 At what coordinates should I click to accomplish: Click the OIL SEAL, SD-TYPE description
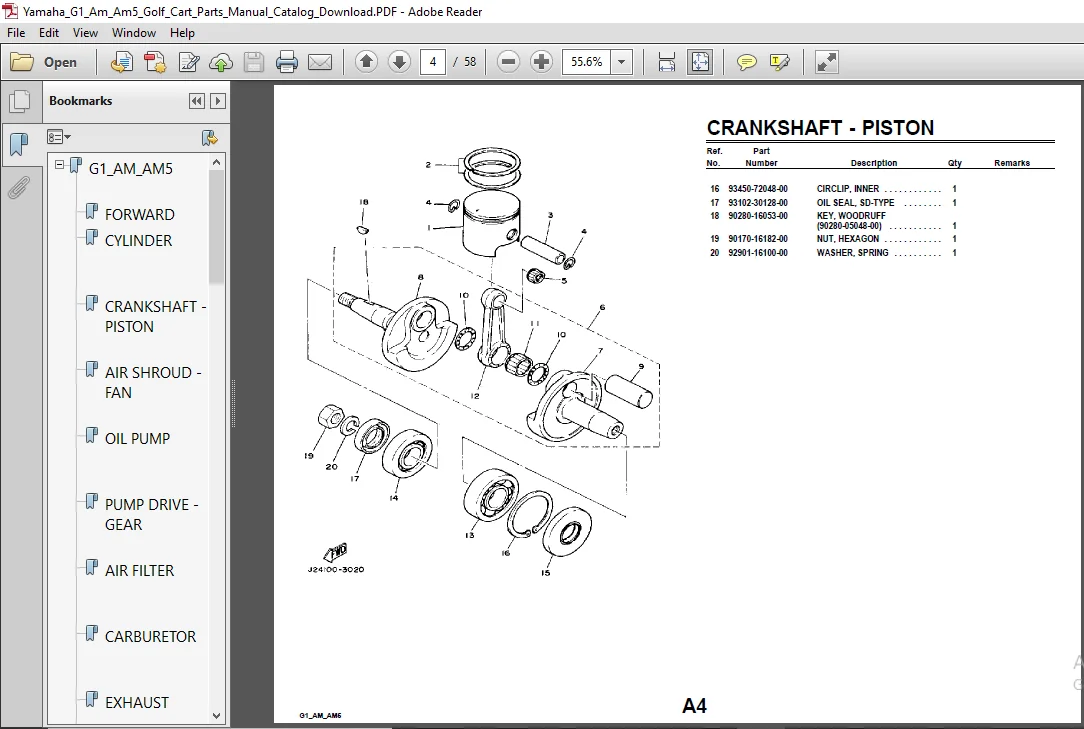855,203
